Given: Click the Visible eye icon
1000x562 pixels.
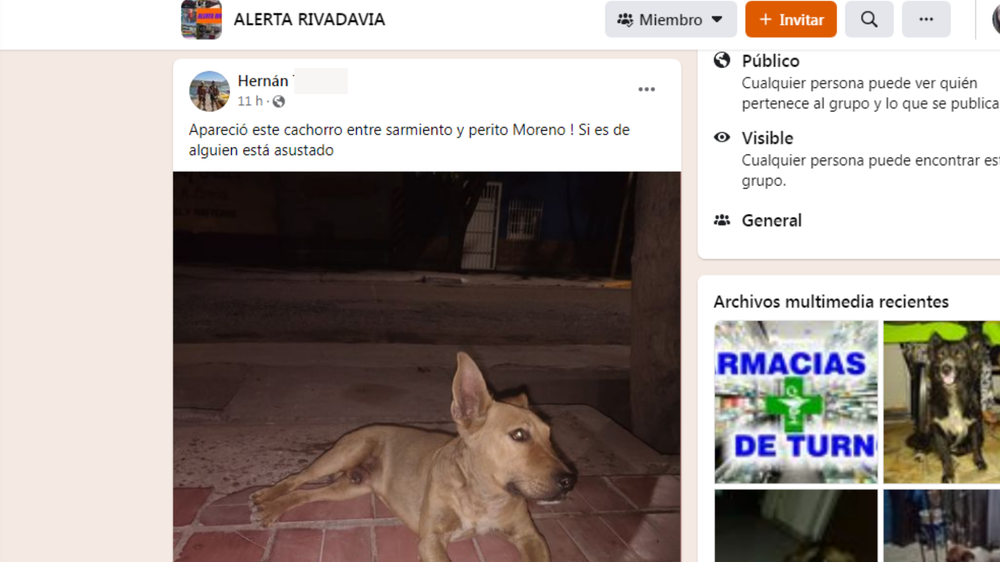Looking at the screenshot, I should (x=722, y=137).
